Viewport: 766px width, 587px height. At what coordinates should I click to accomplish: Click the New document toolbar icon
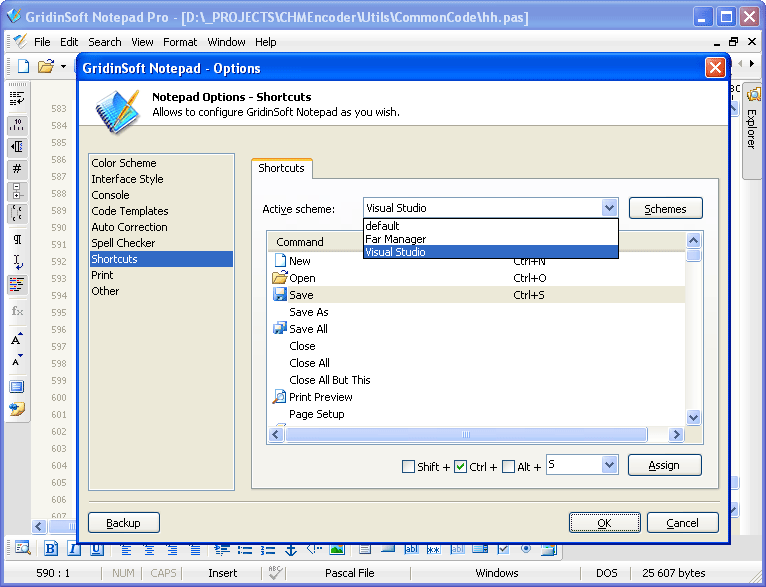(23, 66)
